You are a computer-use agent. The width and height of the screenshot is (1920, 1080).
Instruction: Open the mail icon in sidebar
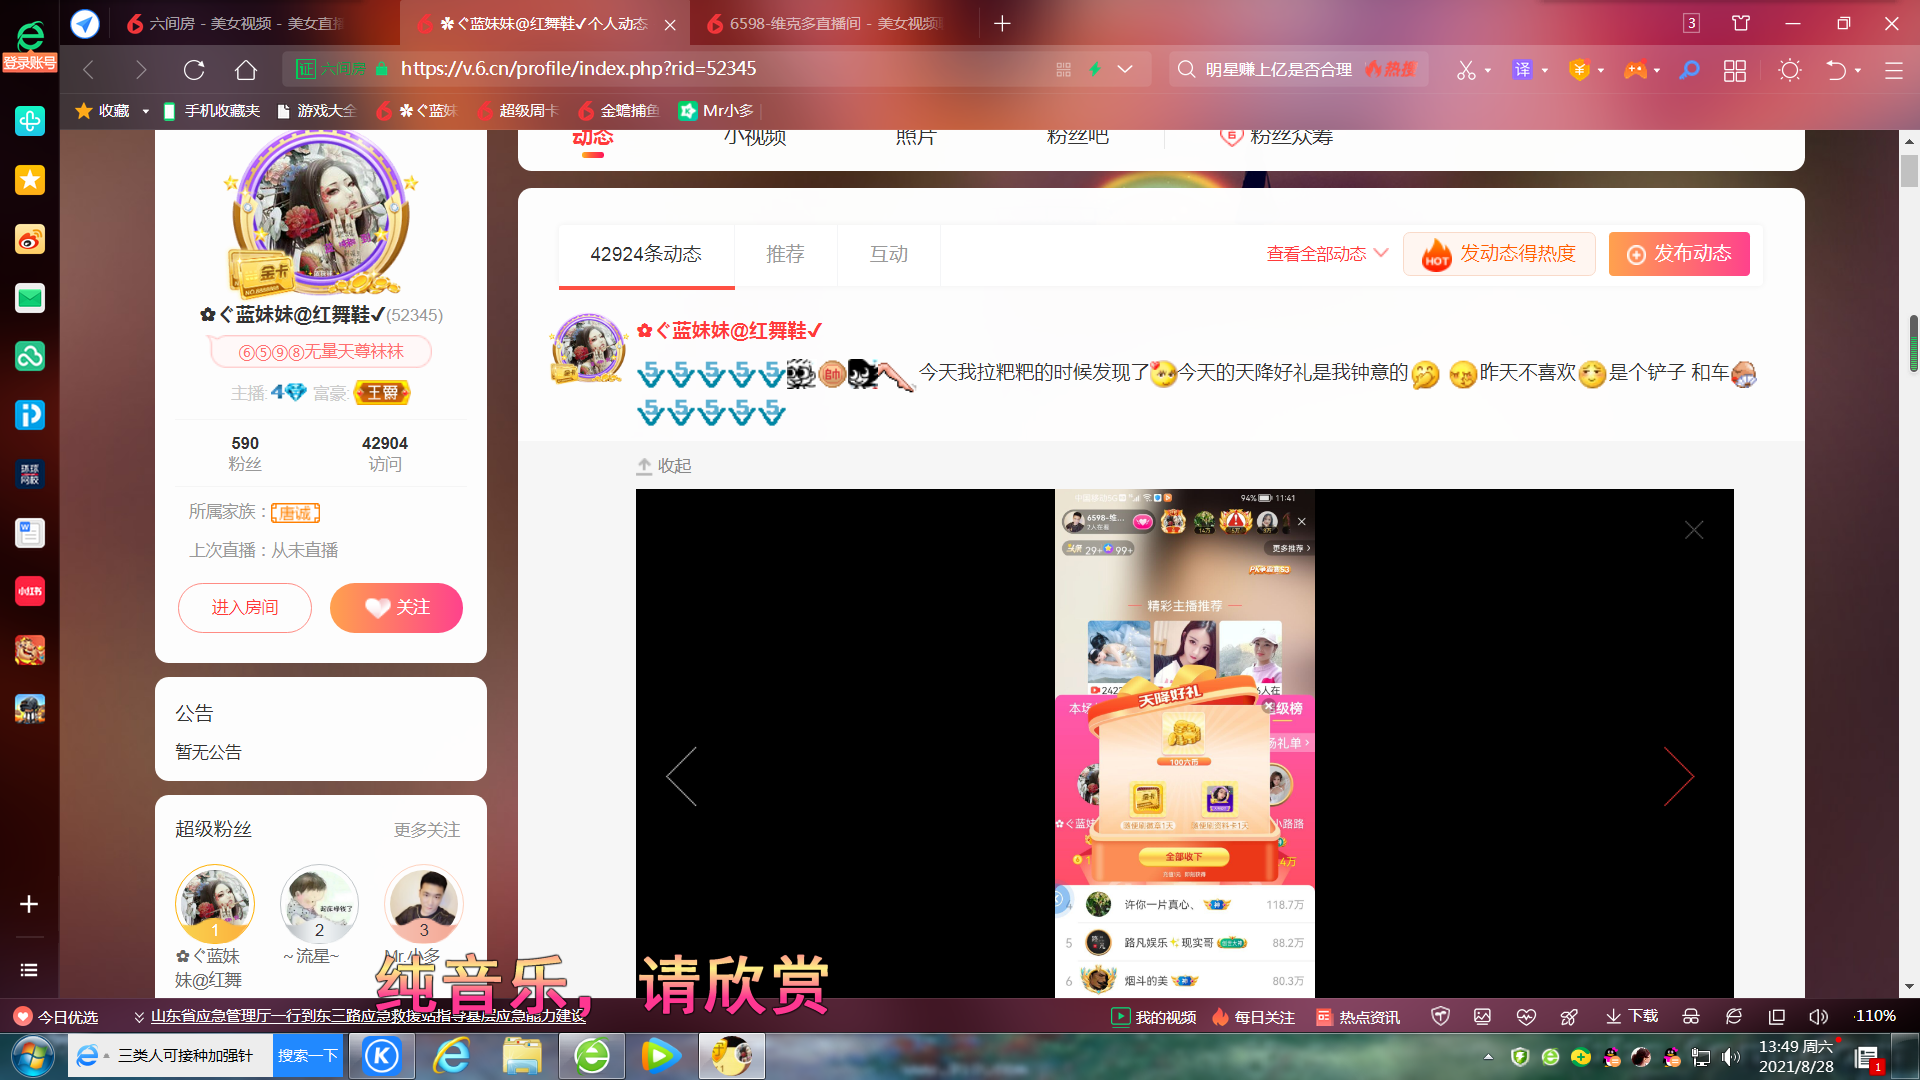[30, 298]
